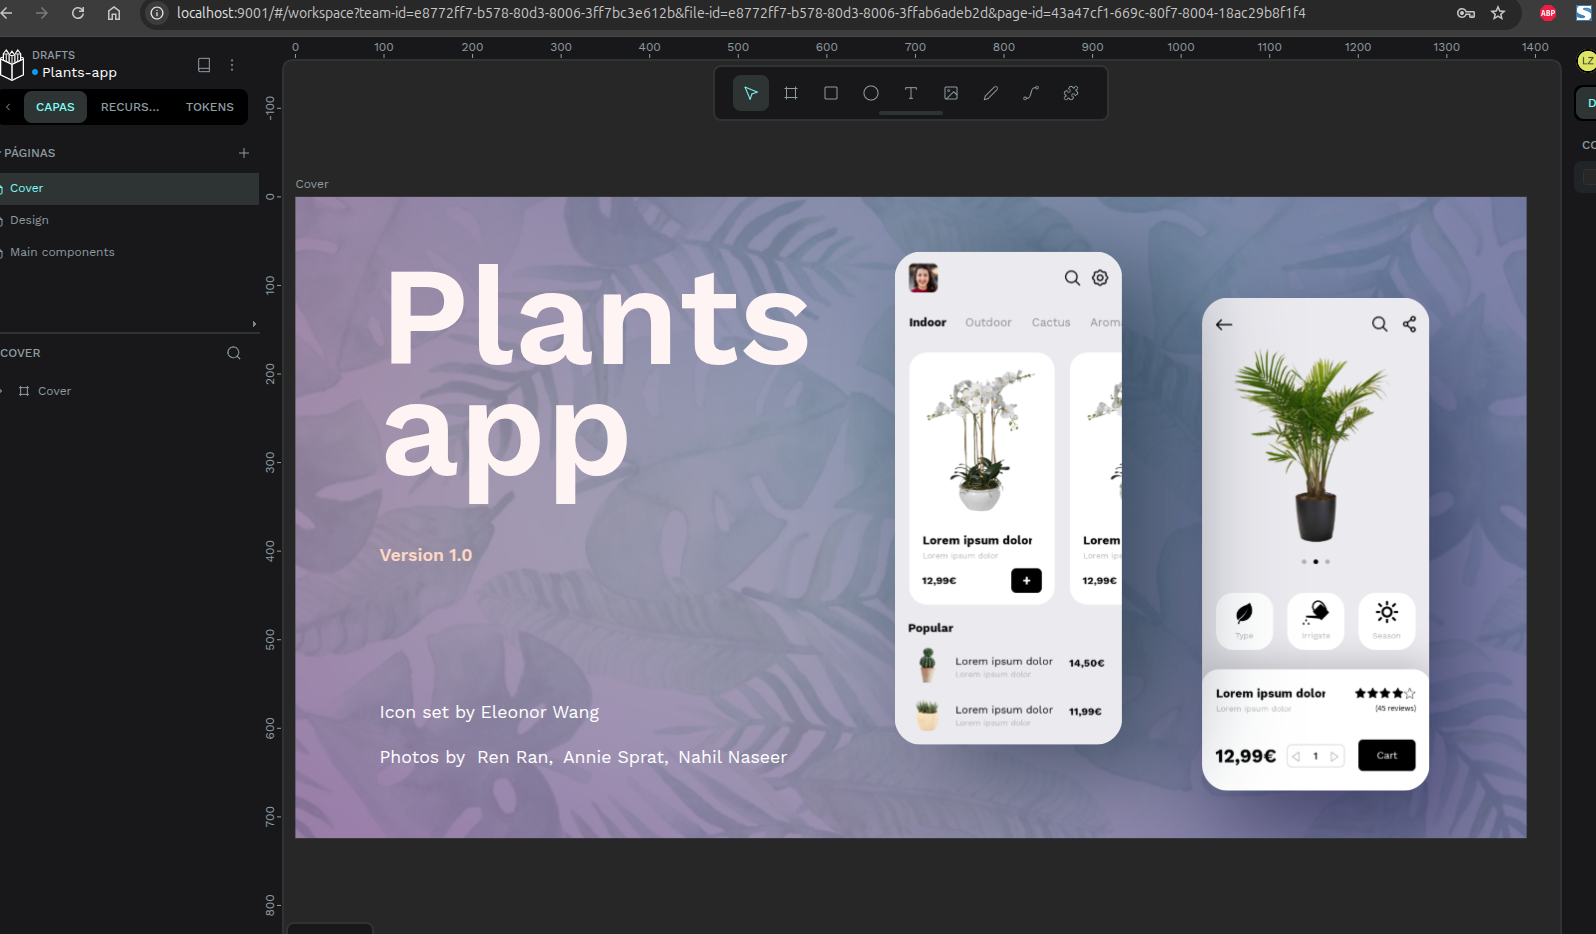Viewport: 1596px width, 934px height.
Task: Open the Tokens tab
Action: (x=210, y=107)
